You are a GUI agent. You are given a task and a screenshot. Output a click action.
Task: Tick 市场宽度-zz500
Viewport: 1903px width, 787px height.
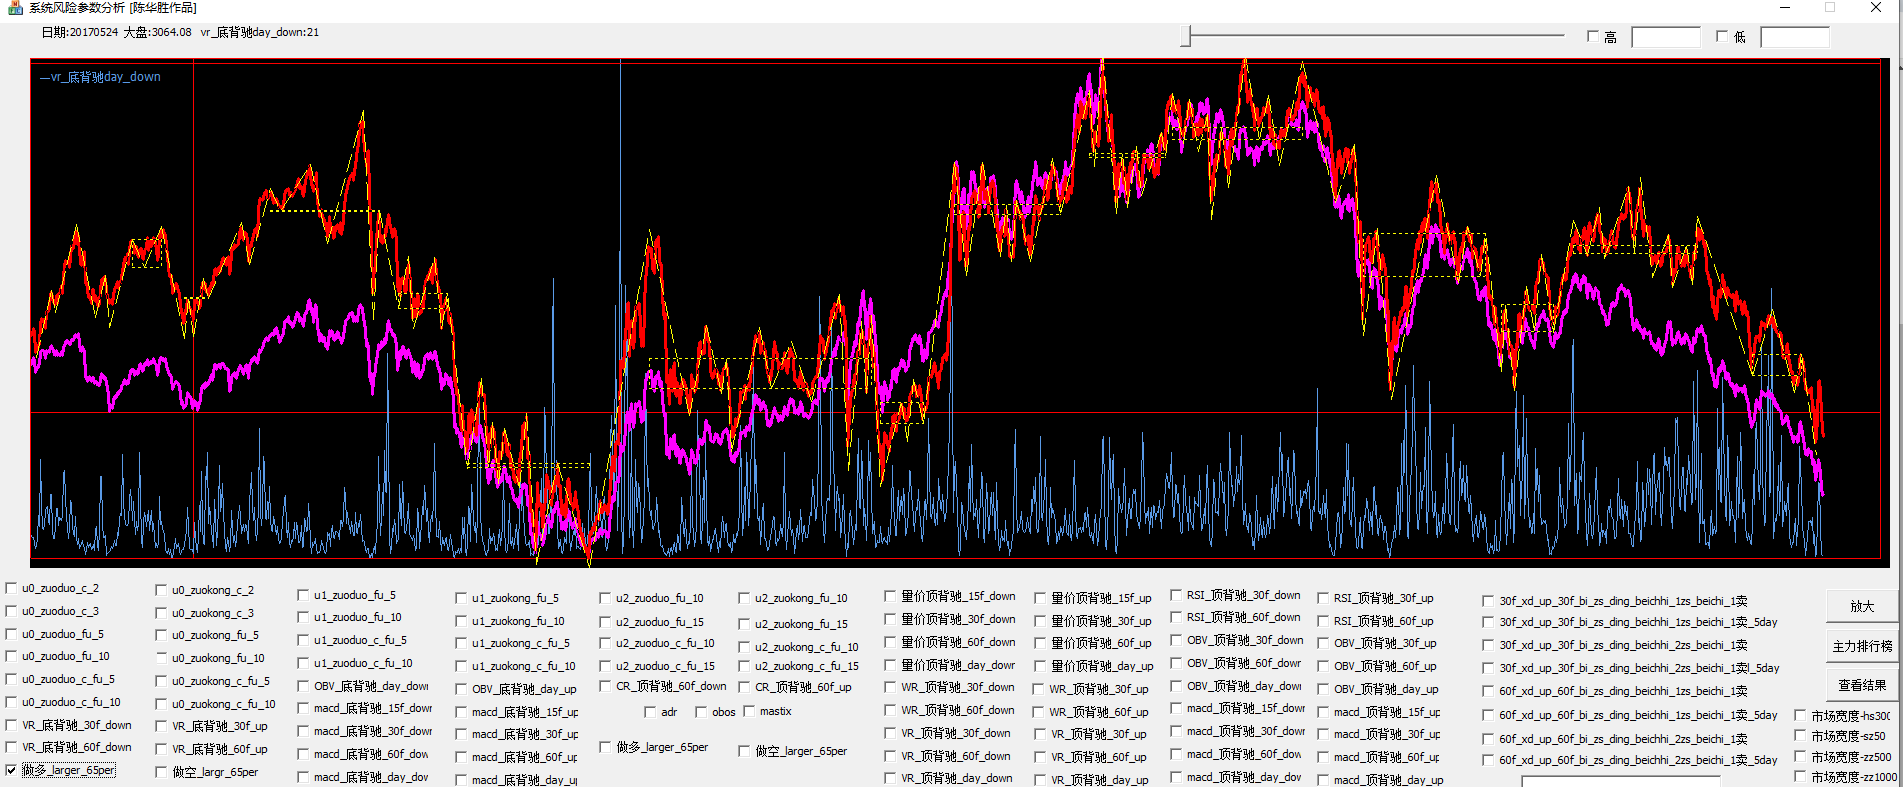pos(1800,757)
